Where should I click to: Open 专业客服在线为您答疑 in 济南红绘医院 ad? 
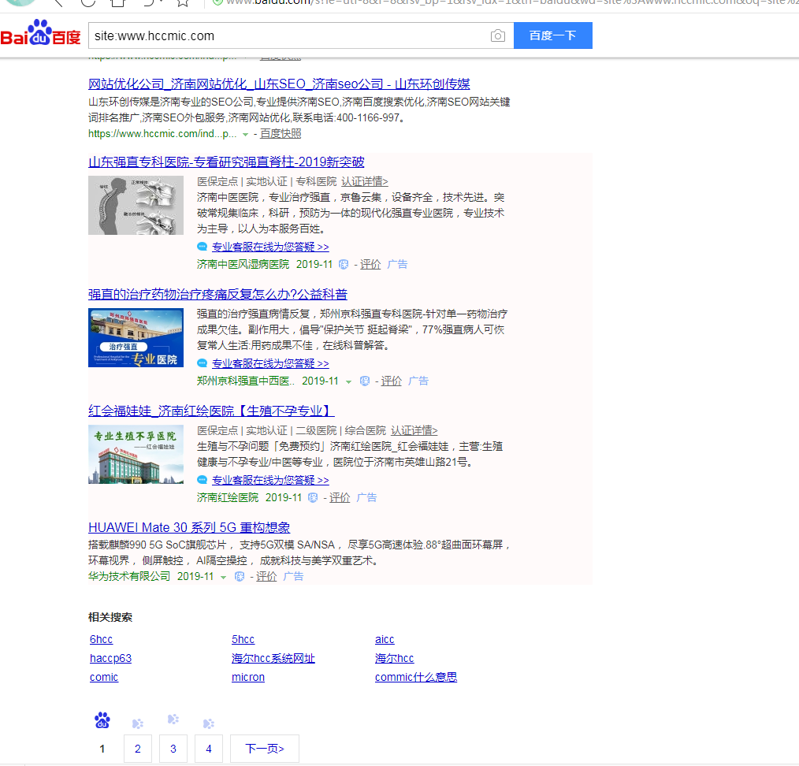tap(270, 480)
